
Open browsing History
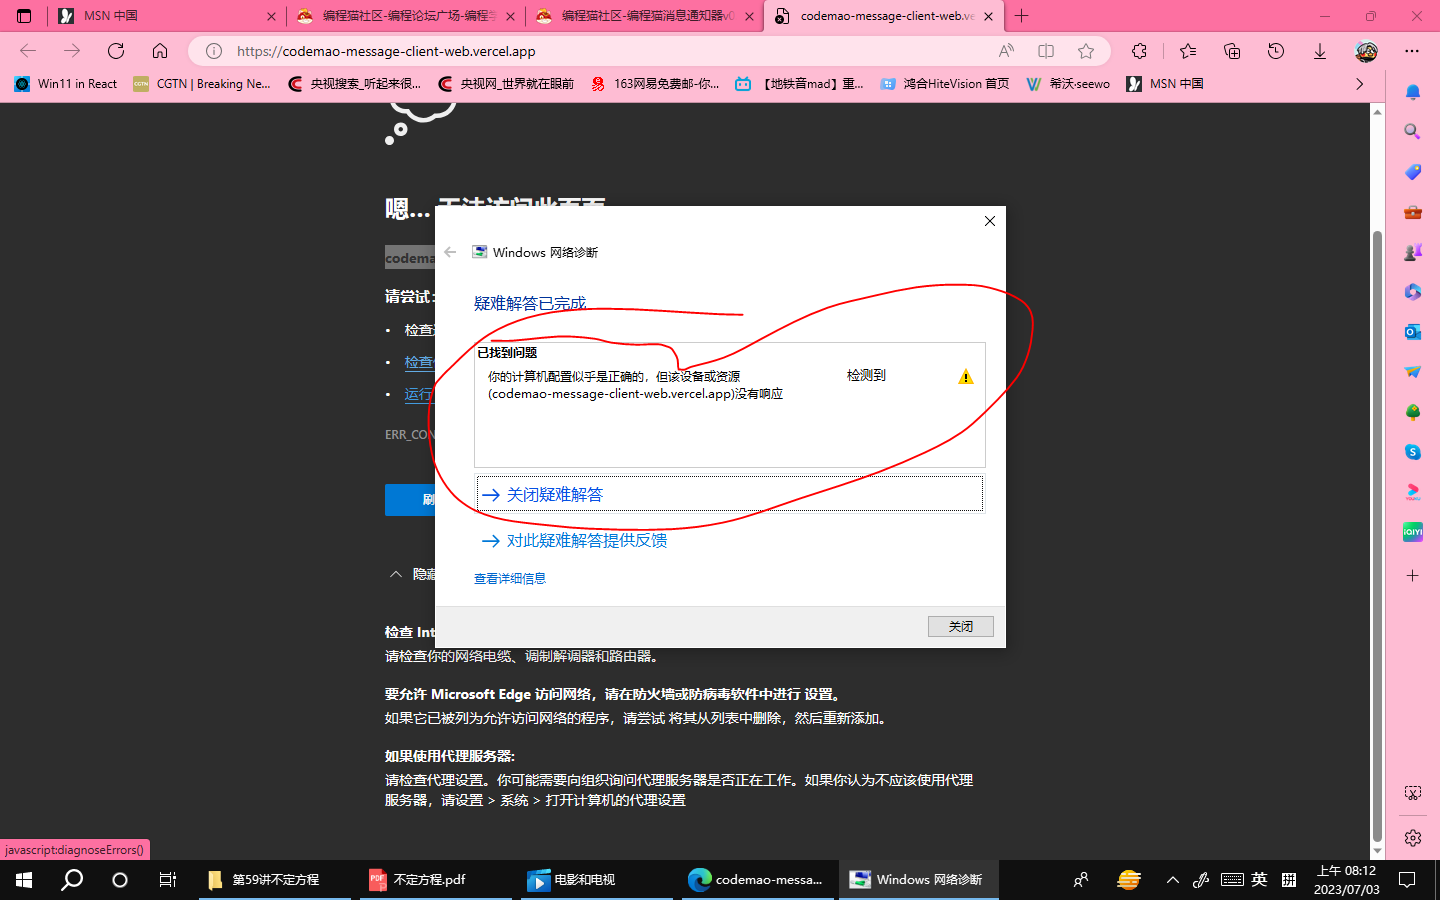1276,51
